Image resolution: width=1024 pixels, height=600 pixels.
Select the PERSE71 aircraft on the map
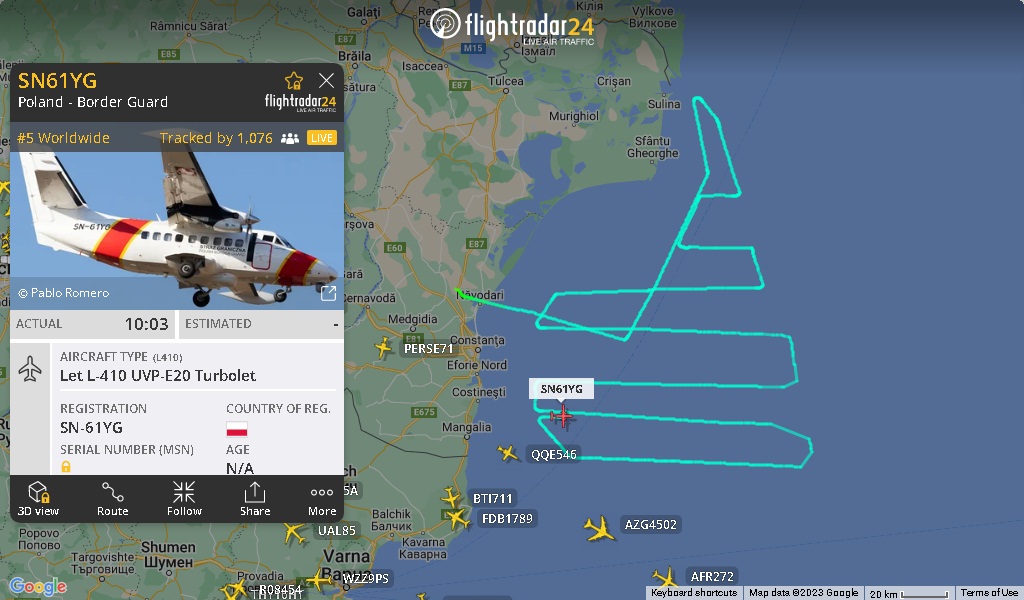click(383, 347)
